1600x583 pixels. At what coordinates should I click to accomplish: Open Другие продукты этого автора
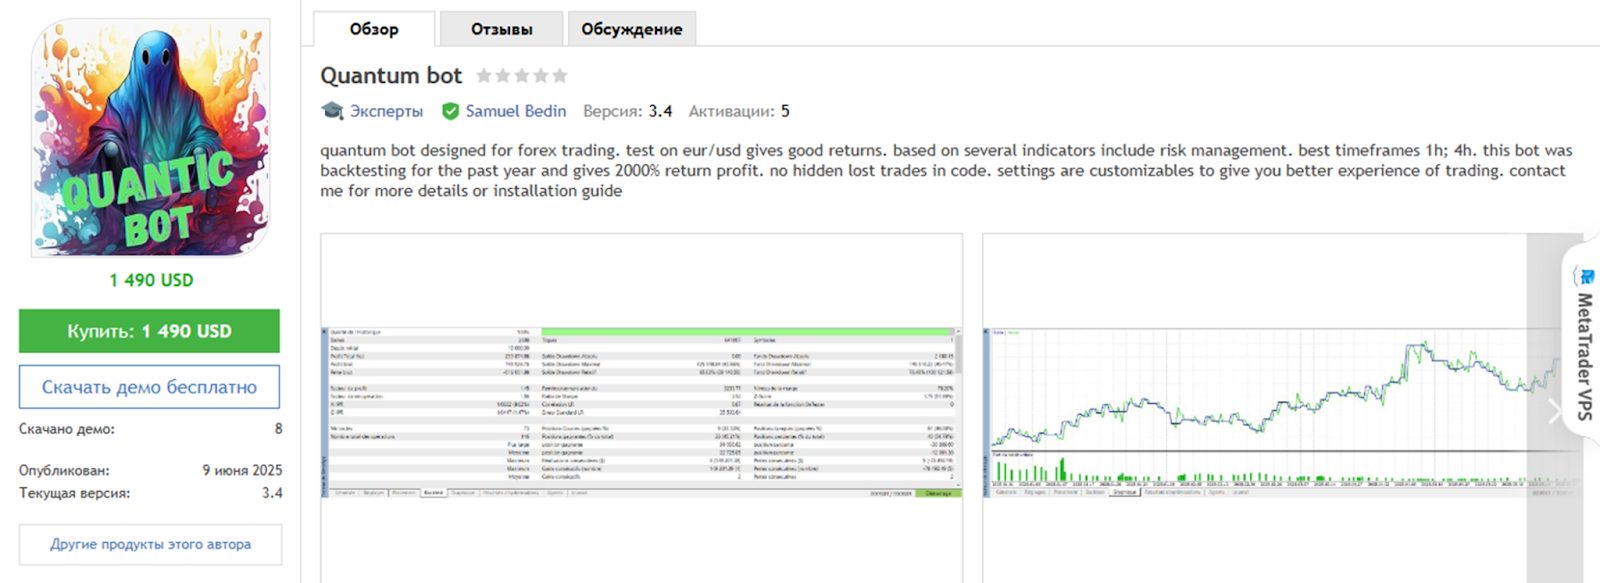click(150, 544)
